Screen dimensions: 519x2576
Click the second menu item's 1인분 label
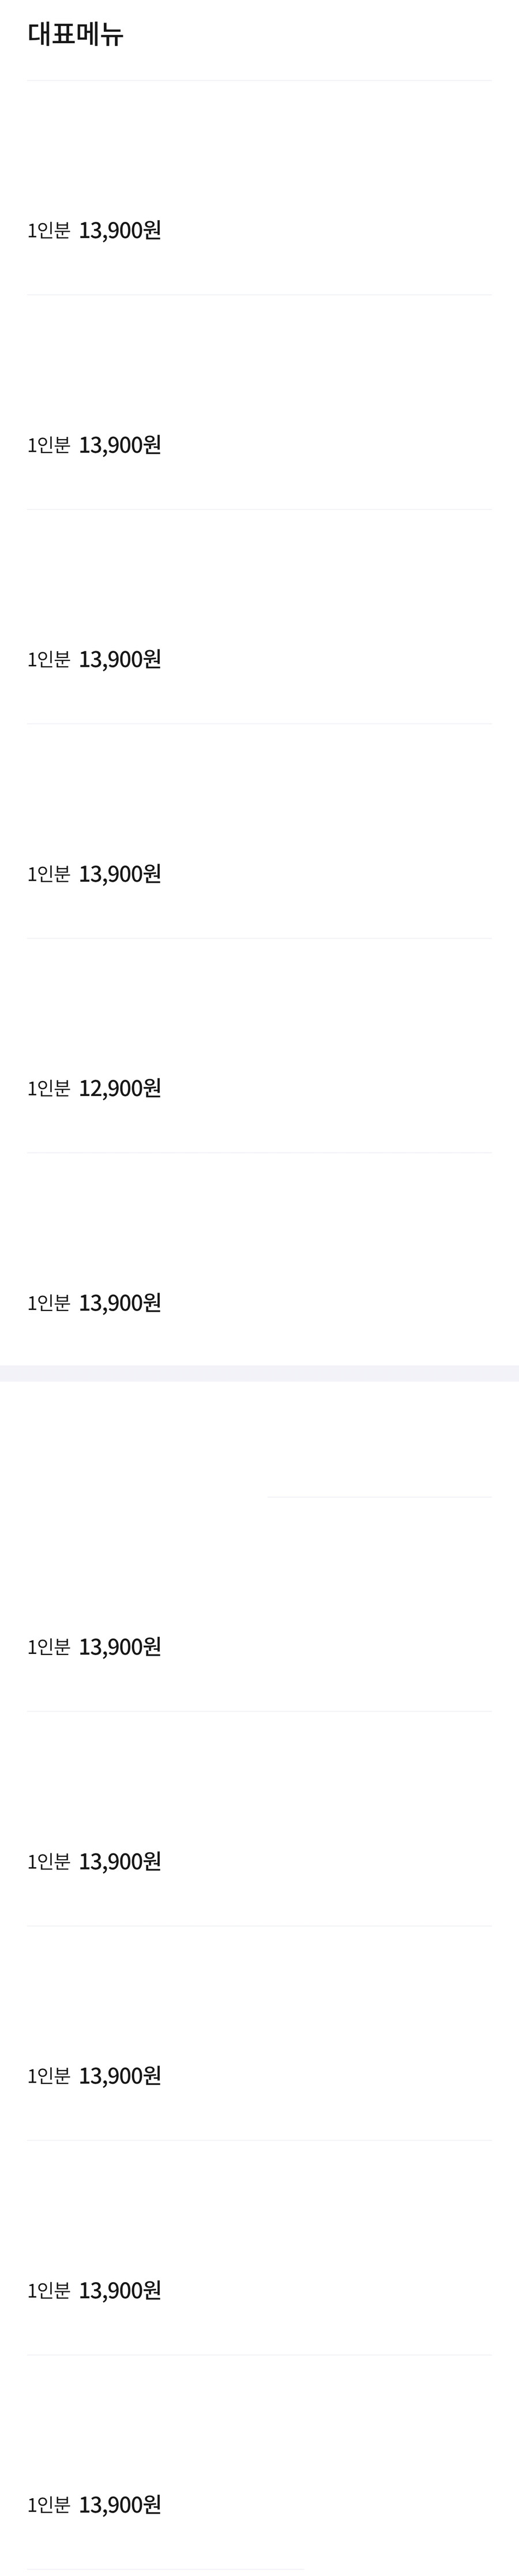click(x=49, y=445)
